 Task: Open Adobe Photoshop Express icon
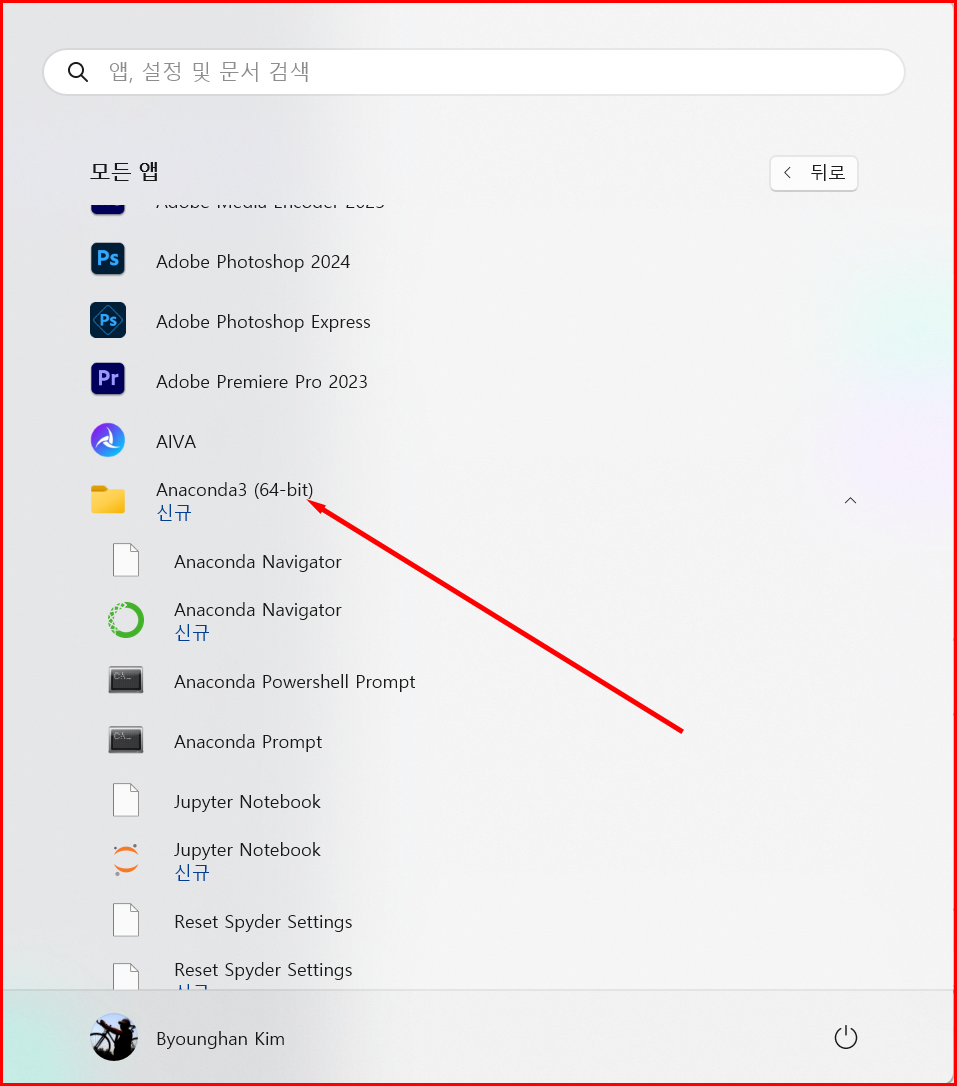pos(108,320)
